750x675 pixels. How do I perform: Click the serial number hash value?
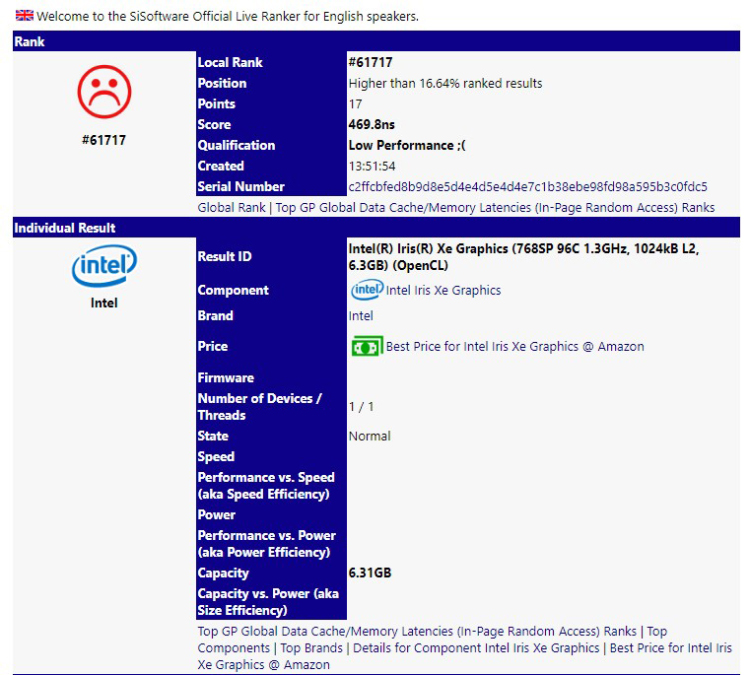pyautogui.click(x=528, y=187)
